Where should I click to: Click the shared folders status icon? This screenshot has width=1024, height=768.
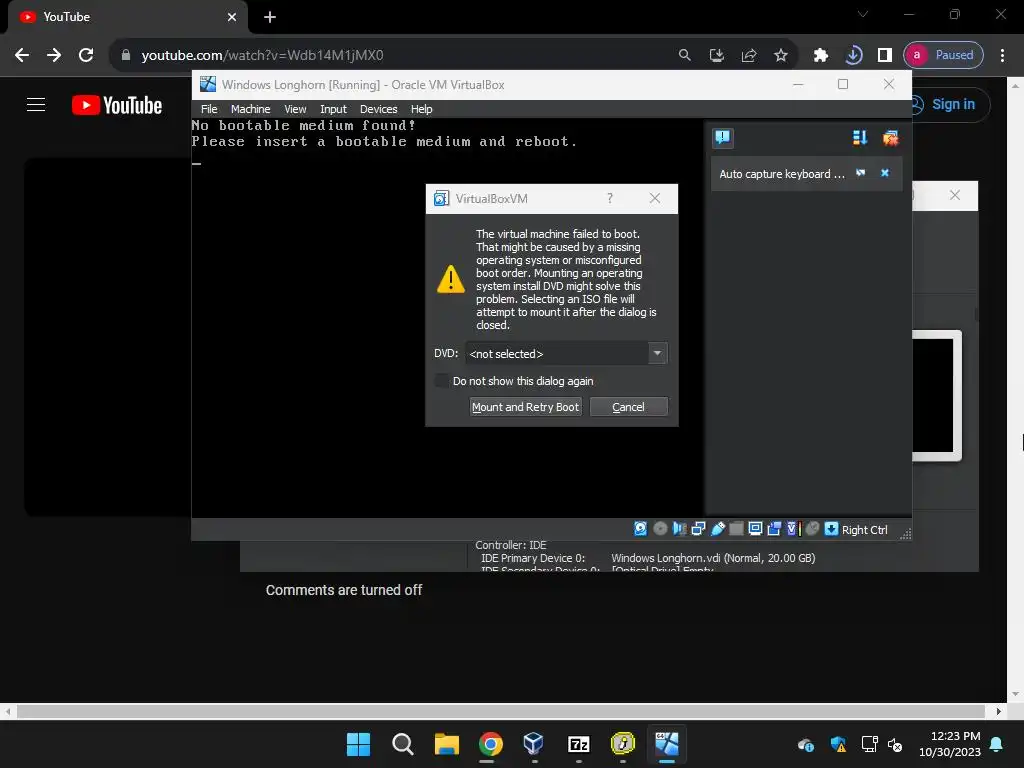click(736, 529)
